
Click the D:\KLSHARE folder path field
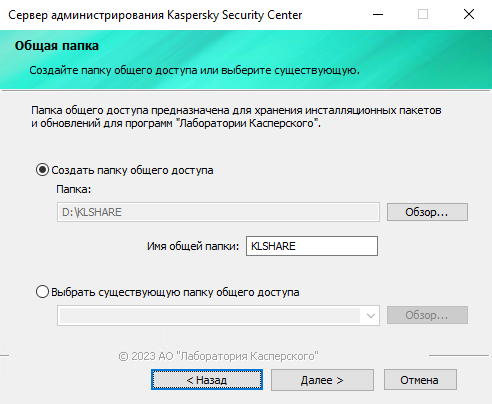click(218, 212)
